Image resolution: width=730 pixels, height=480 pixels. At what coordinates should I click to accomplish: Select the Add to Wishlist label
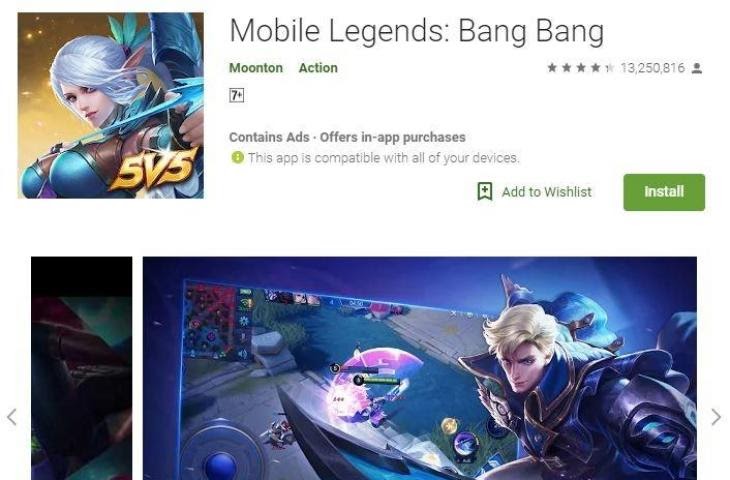click(547, 192)
